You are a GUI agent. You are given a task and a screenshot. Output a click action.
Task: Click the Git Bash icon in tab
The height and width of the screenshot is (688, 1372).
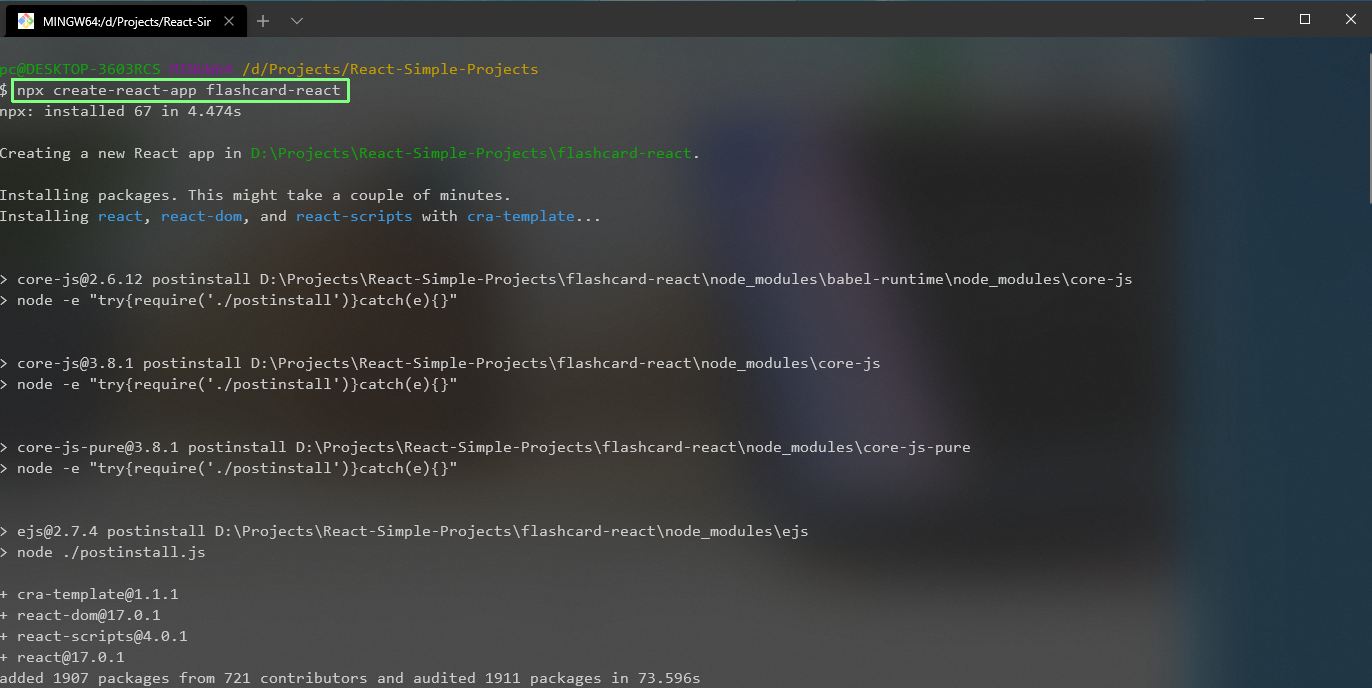click(x=26, y=20)
